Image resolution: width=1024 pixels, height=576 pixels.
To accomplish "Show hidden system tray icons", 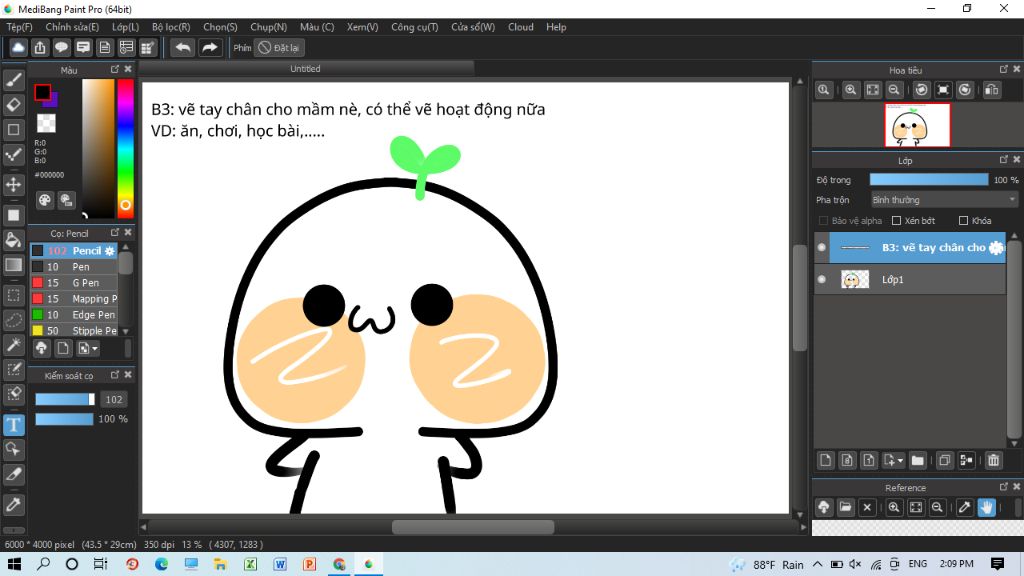I will tap(818, 564).
